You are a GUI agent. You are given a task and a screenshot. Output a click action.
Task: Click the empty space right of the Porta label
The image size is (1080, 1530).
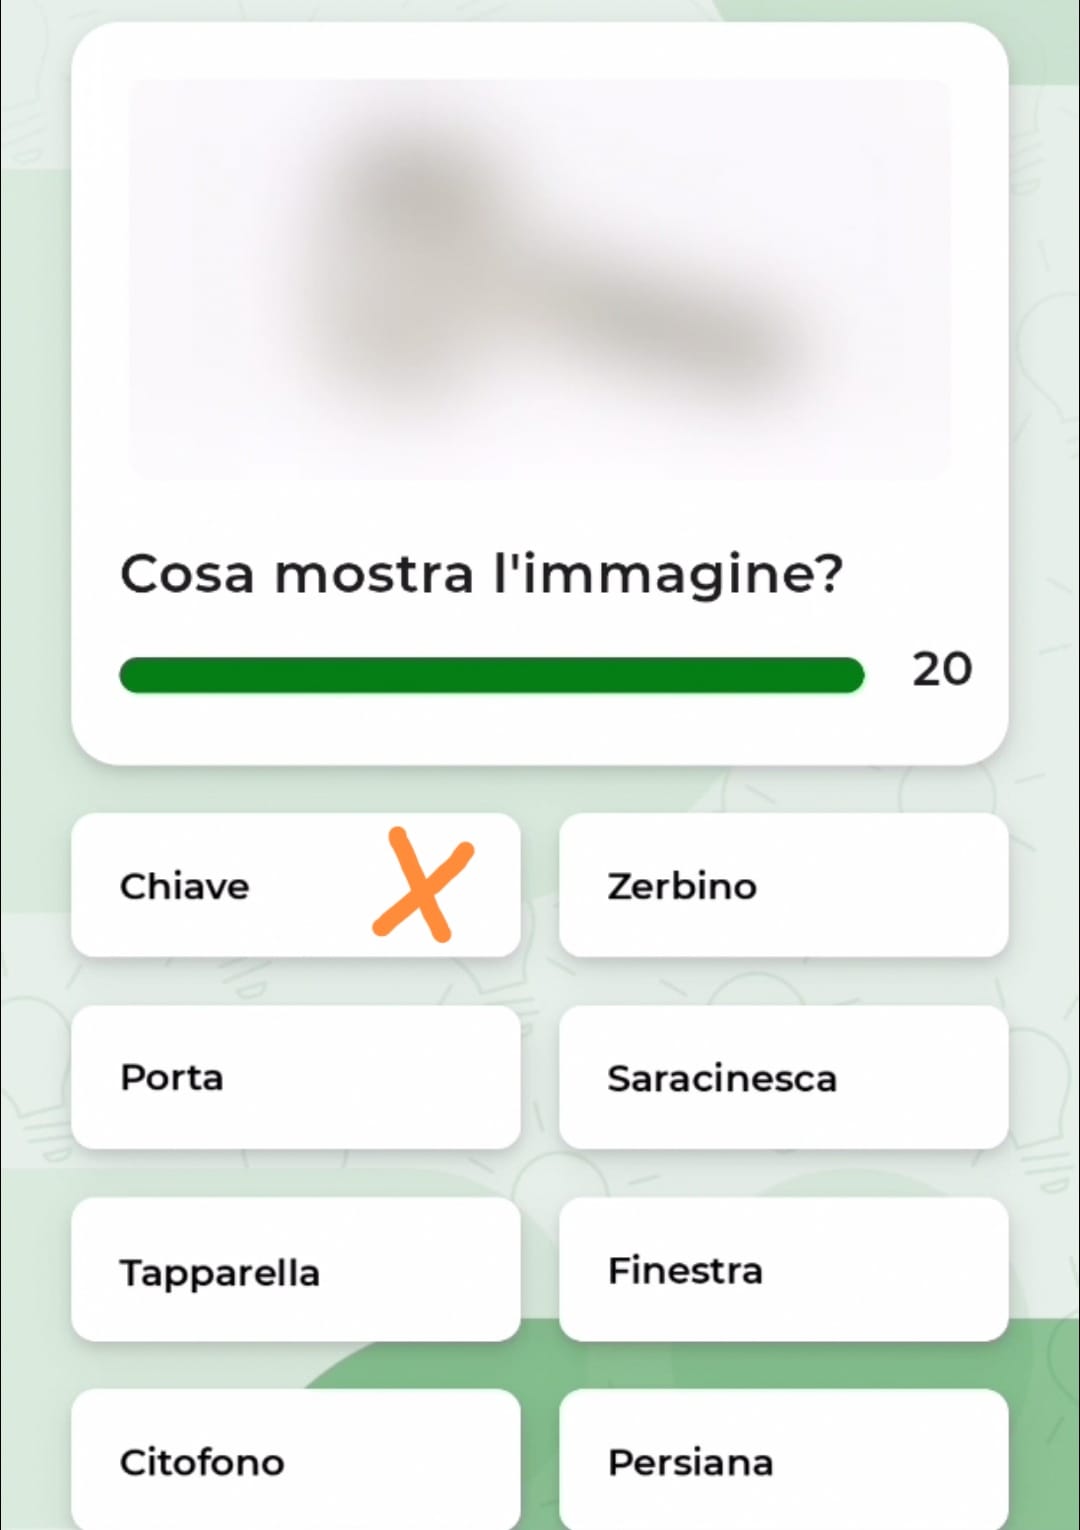380,1078
